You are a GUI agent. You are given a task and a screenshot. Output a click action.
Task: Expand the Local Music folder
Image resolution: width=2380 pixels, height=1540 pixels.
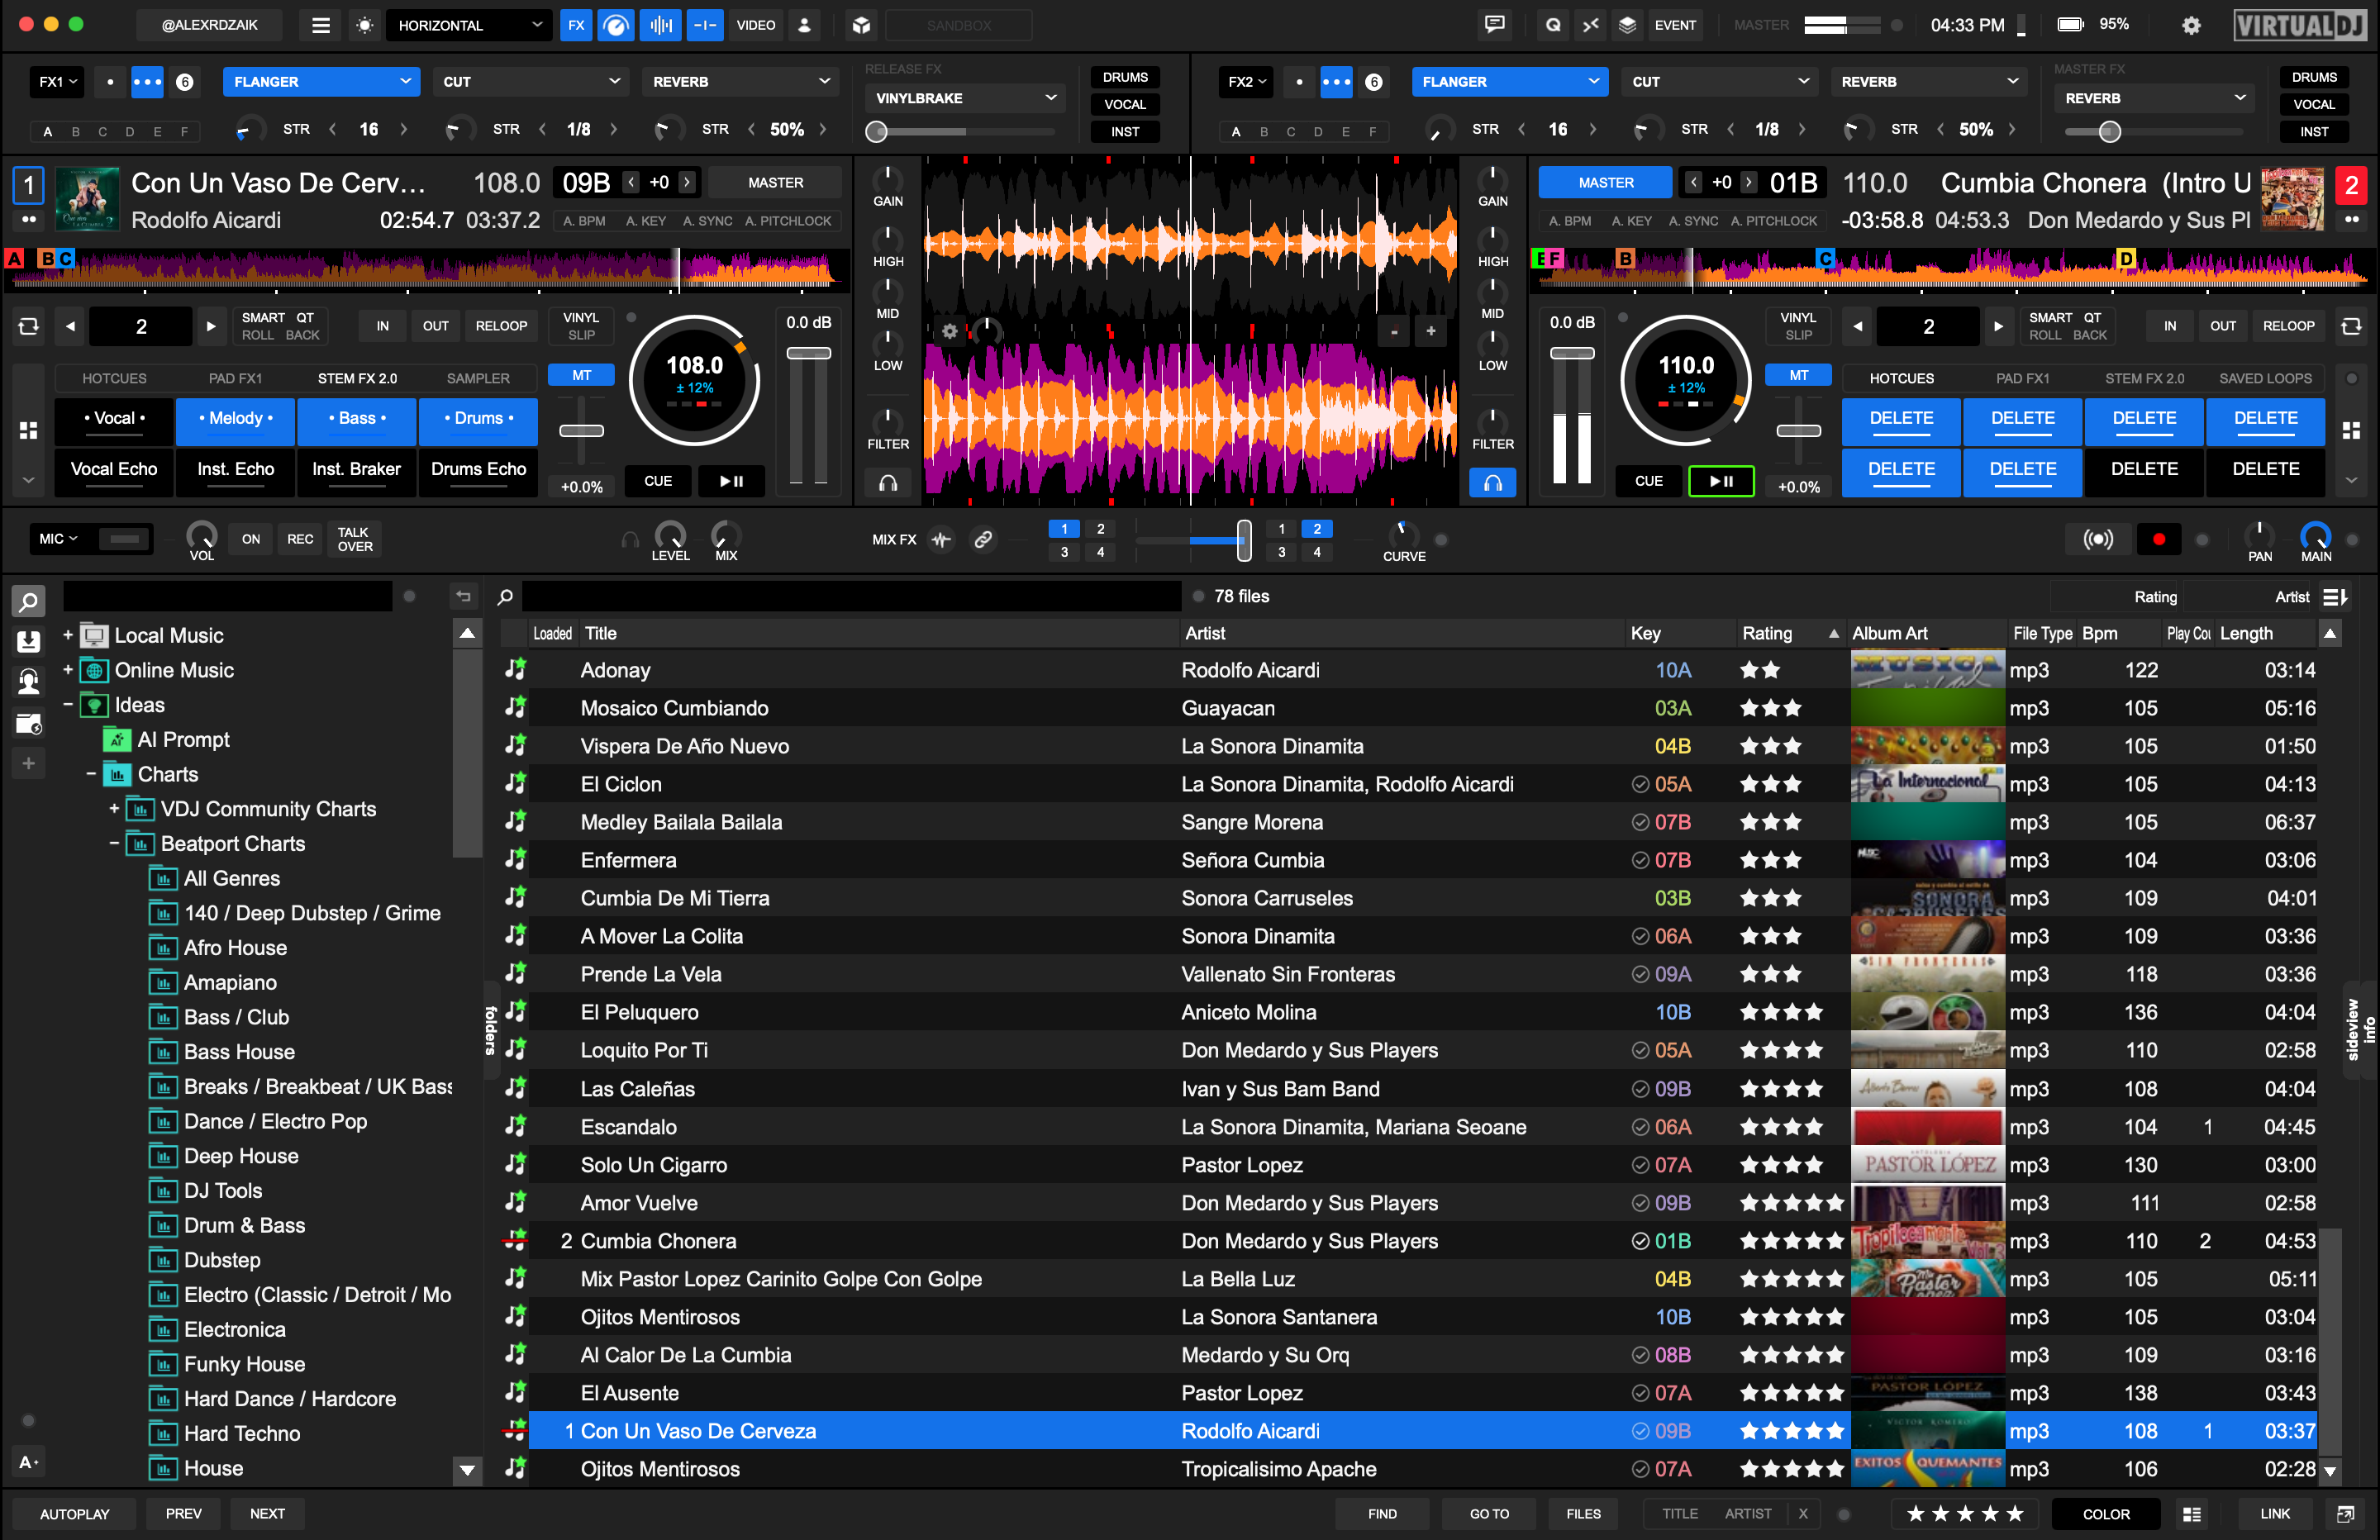click(68, 635)
